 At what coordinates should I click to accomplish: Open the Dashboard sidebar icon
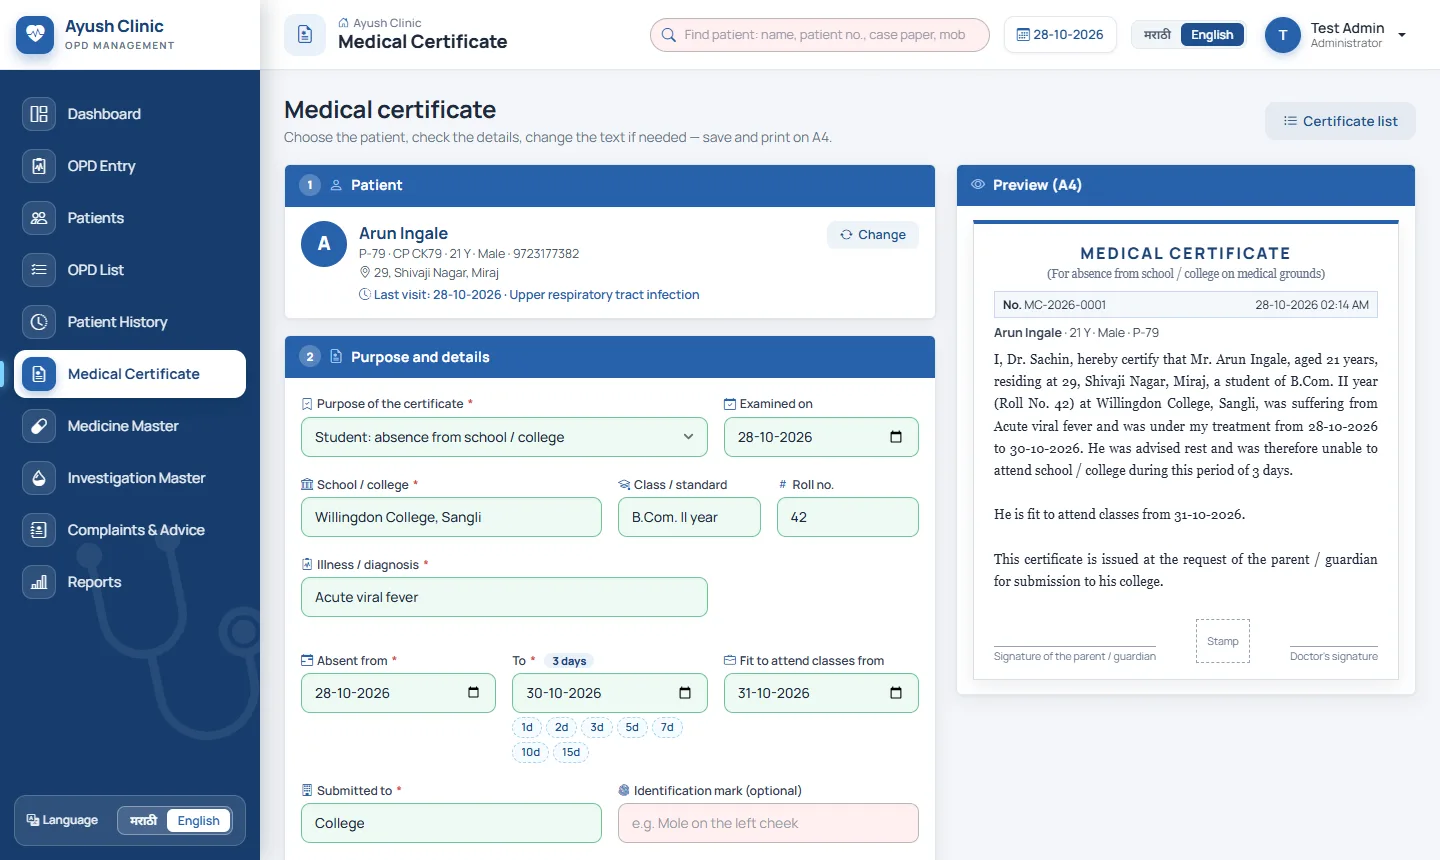(39, 114)
